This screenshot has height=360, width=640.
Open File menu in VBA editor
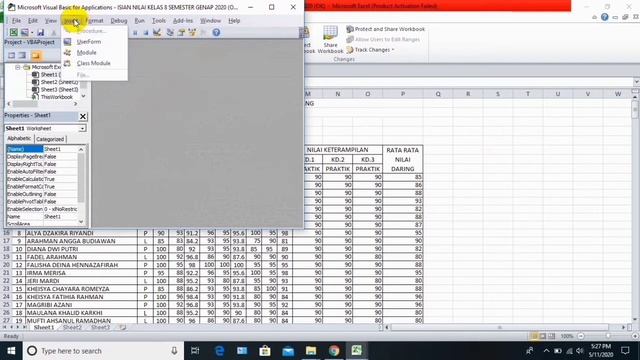[16, 20]
